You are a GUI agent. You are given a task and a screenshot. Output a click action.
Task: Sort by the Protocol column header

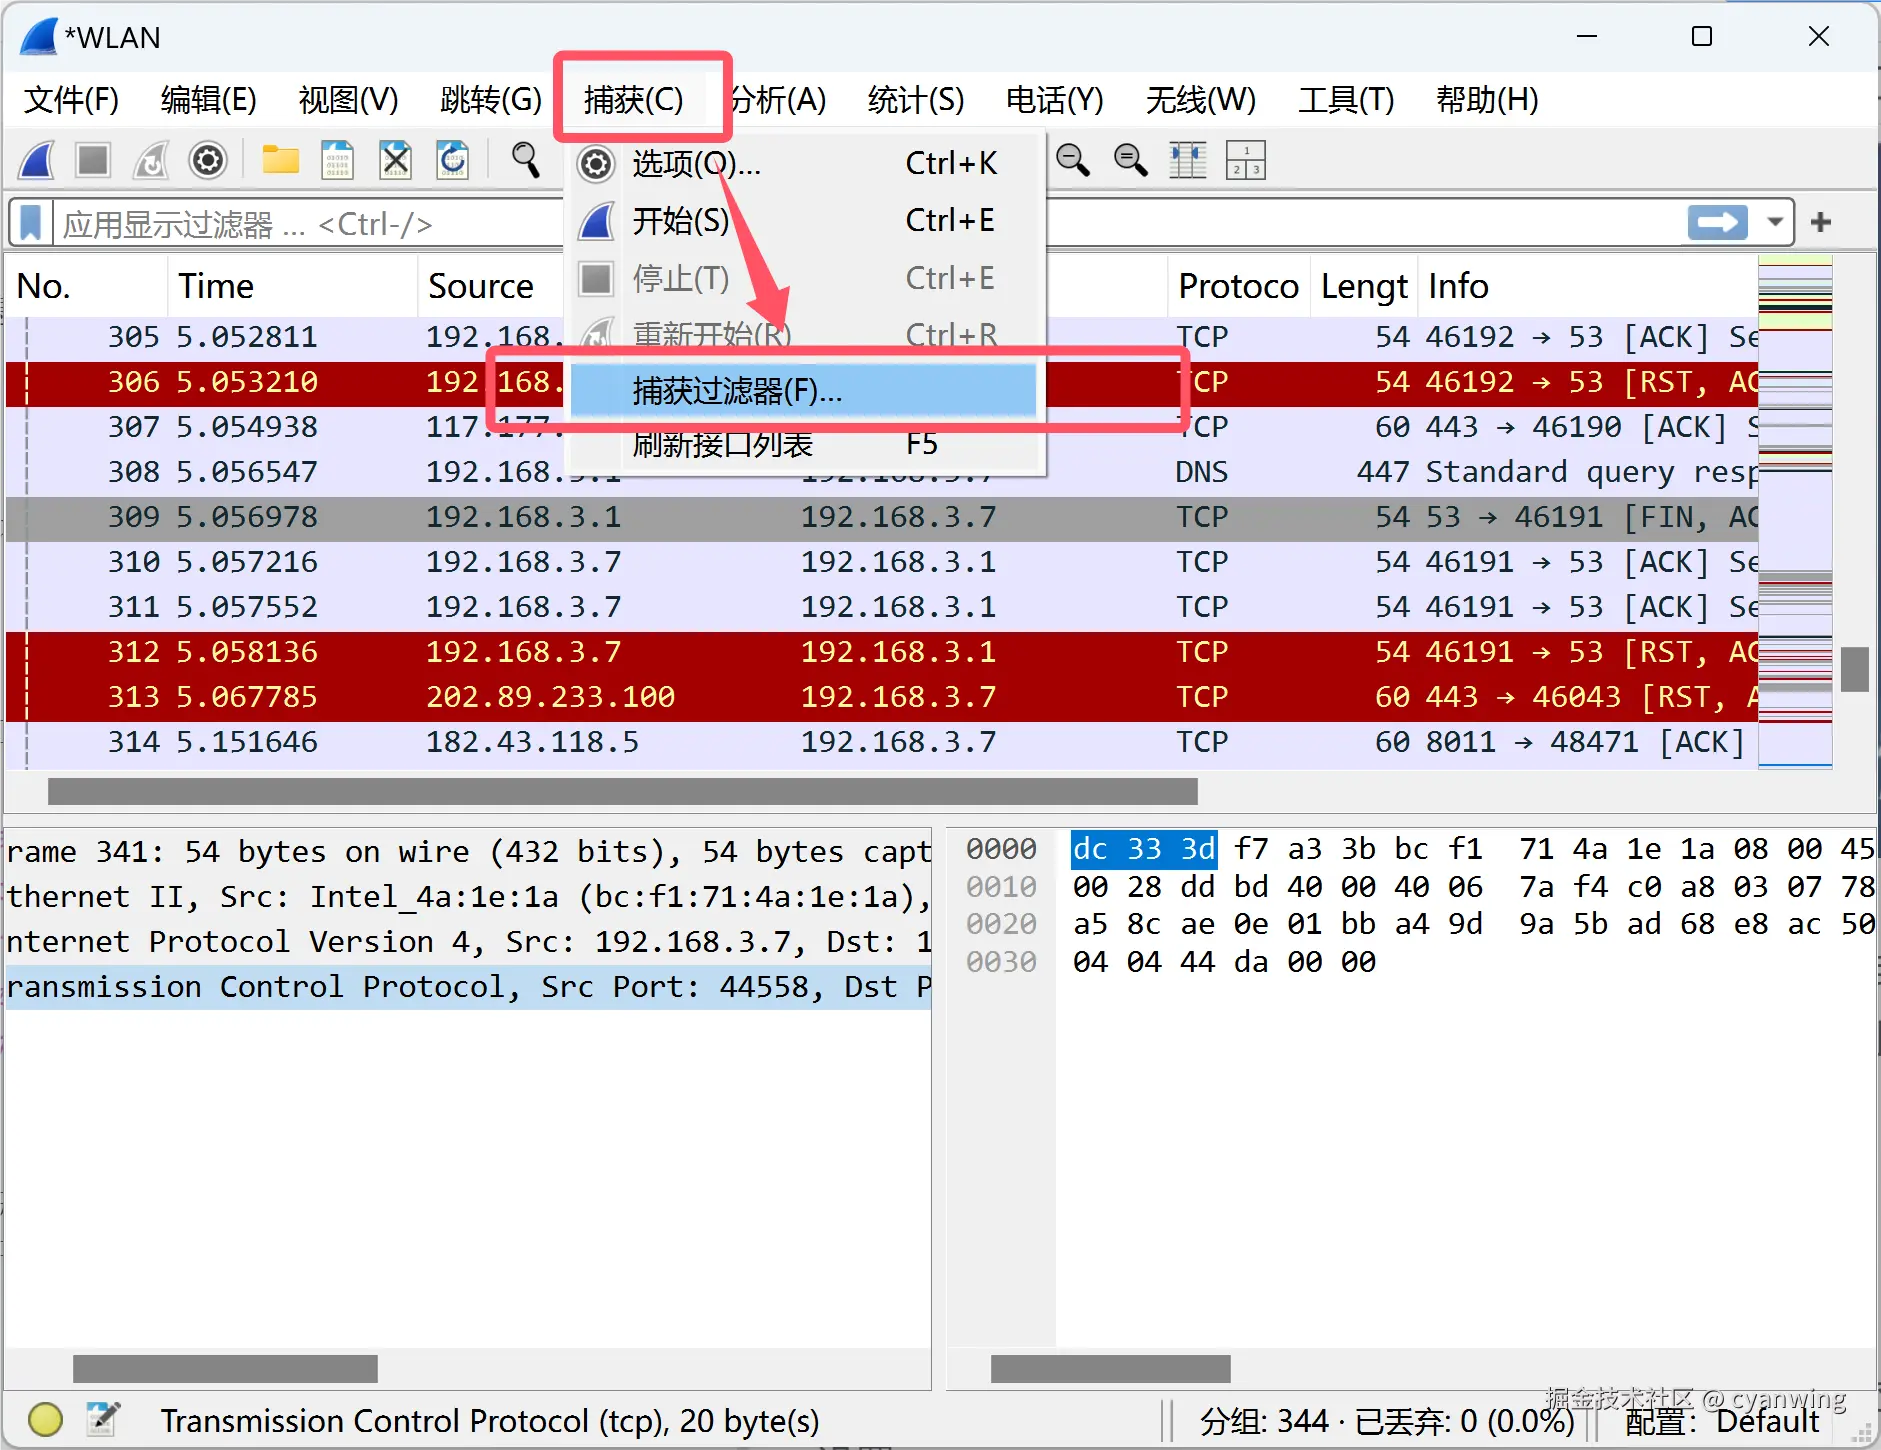pyautogui.click(x=1238, y=286)
